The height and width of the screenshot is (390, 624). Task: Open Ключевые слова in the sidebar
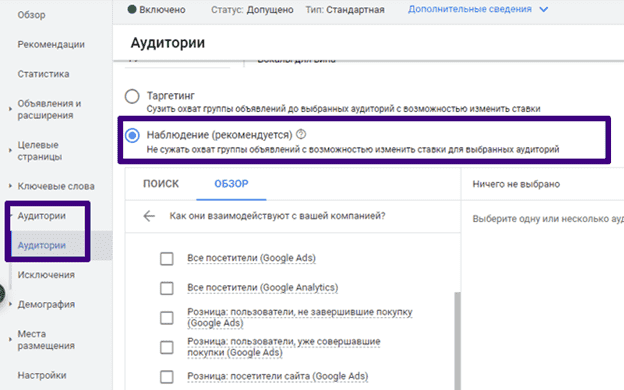click(x=56, y=186)
